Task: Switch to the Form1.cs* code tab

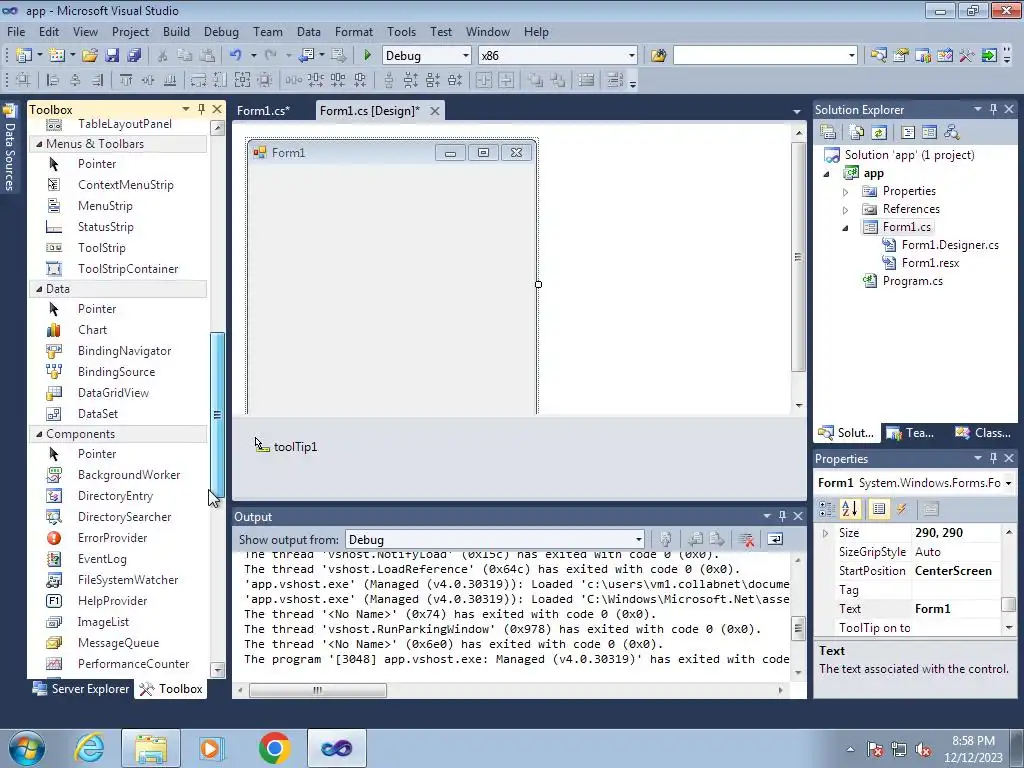Action: 263,110
